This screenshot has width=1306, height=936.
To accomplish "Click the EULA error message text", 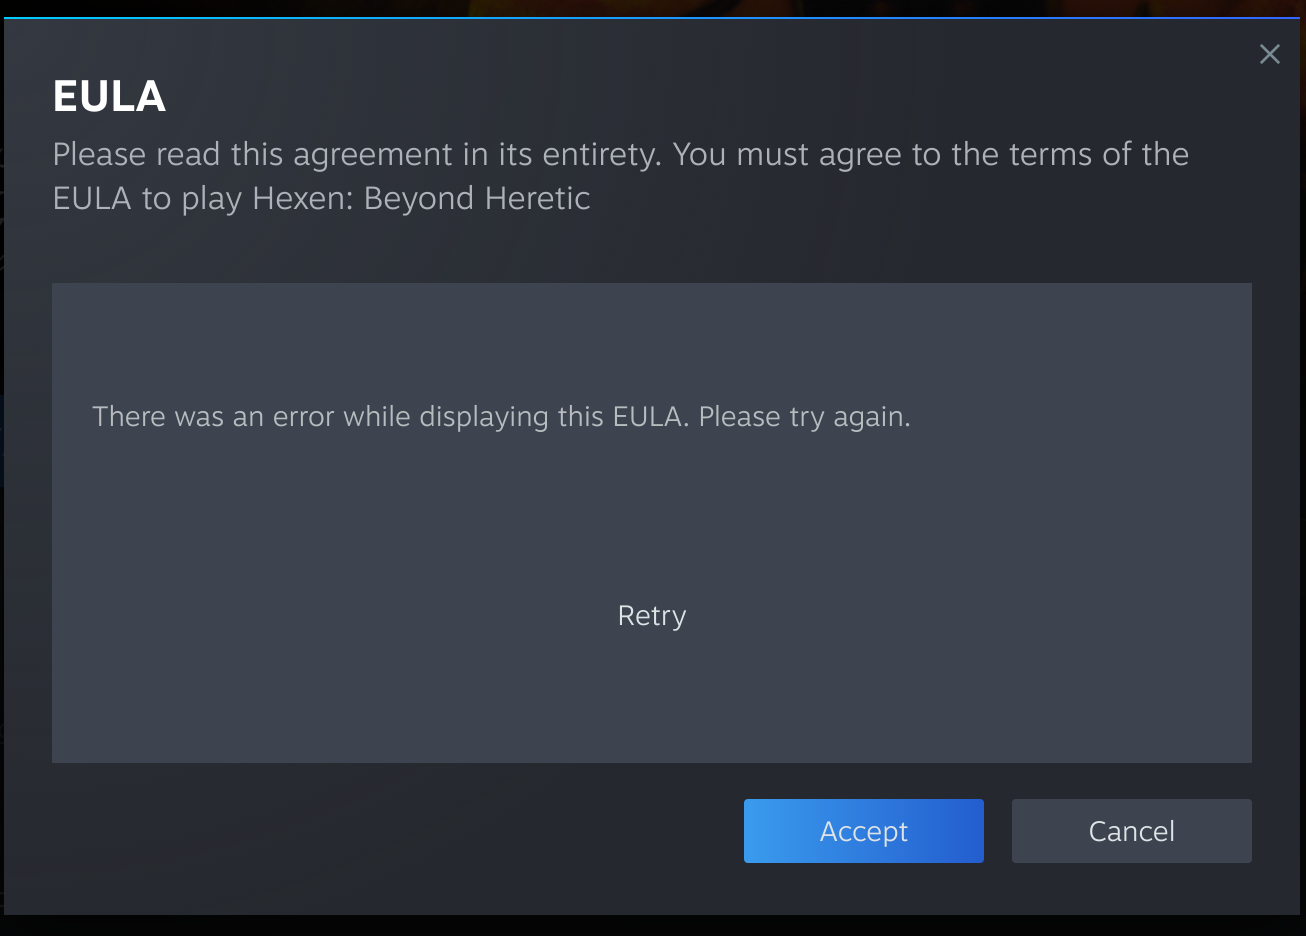I will click(501, 416).
